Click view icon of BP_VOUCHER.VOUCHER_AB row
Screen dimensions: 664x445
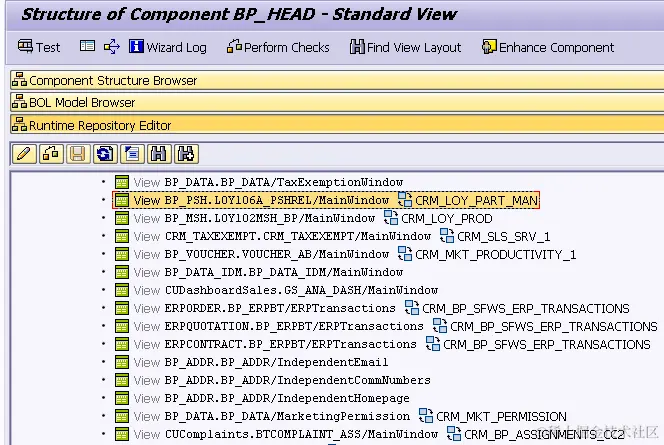[x=122, y=254]
